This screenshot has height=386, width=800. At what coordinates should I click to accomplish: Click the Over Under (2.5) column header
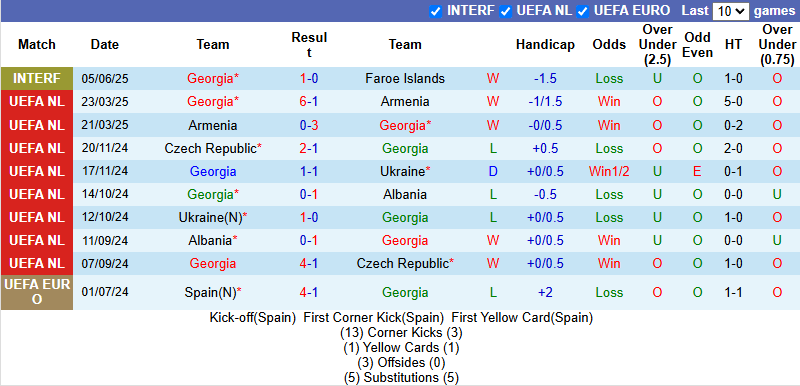657,44
